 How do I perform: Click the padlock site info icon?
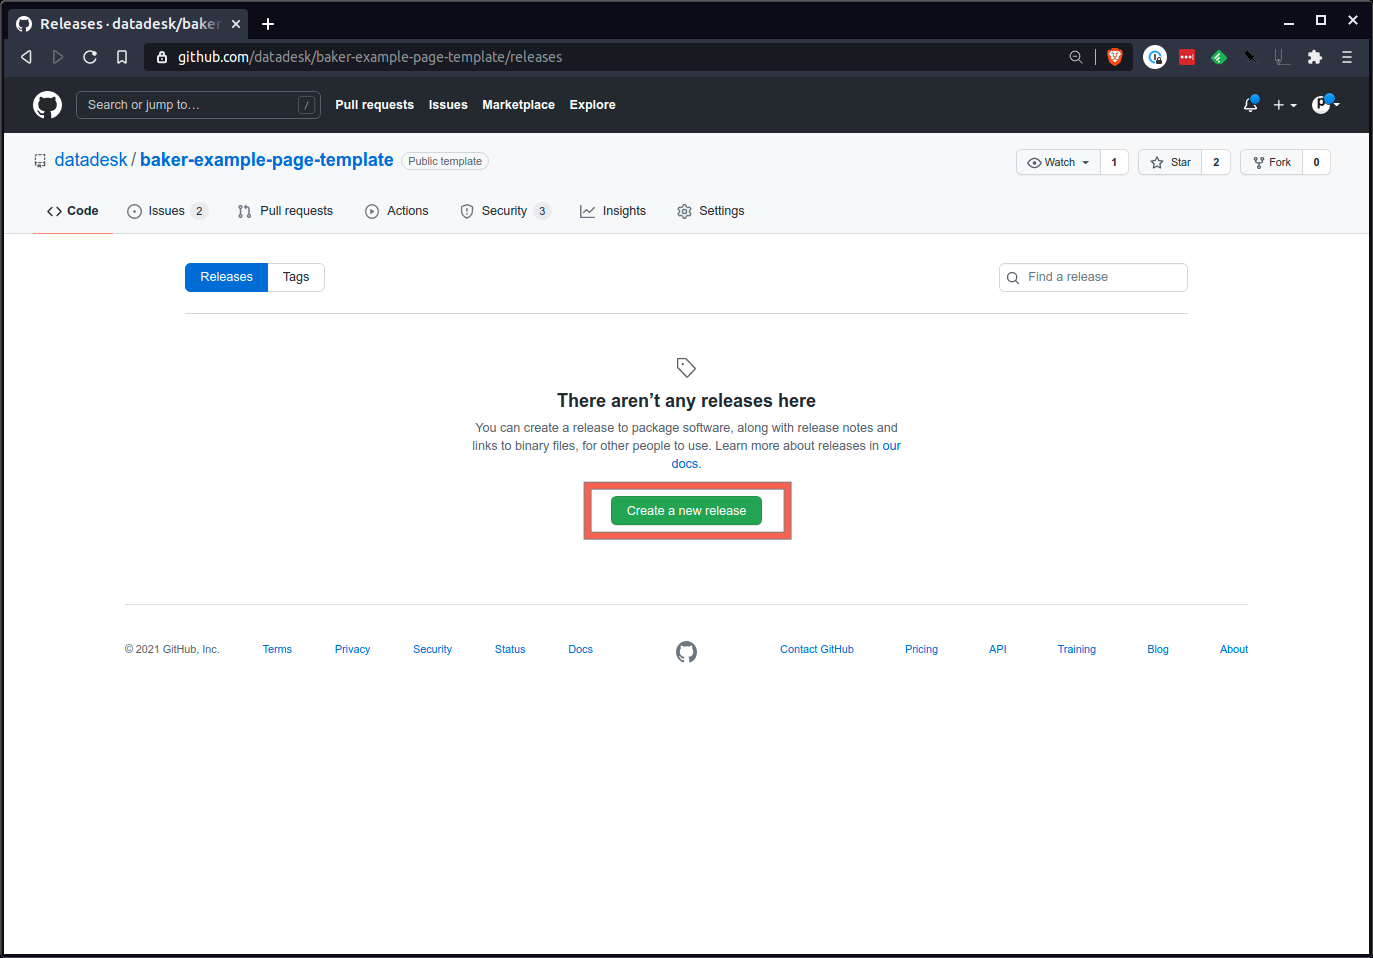tap(162, 57)
